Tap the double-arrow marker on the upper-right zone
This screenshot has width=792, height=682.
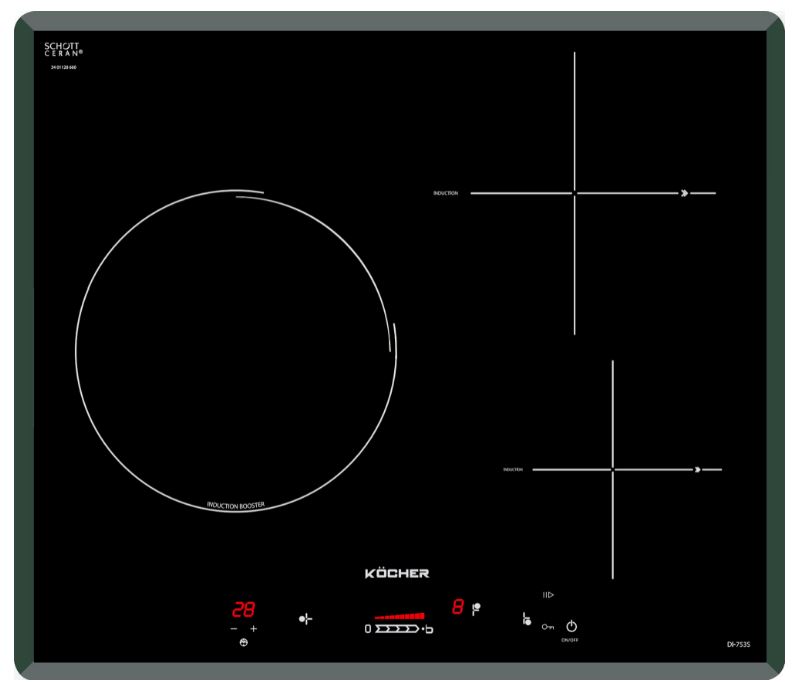[684, 193]
